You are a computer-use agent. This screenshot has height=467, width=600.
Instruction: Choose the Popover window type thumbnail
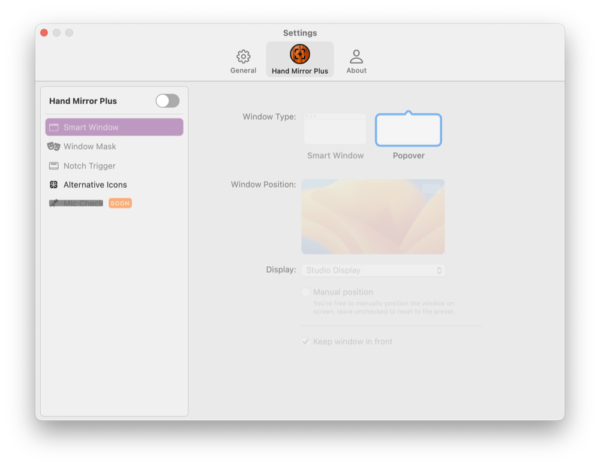[408, 129]
